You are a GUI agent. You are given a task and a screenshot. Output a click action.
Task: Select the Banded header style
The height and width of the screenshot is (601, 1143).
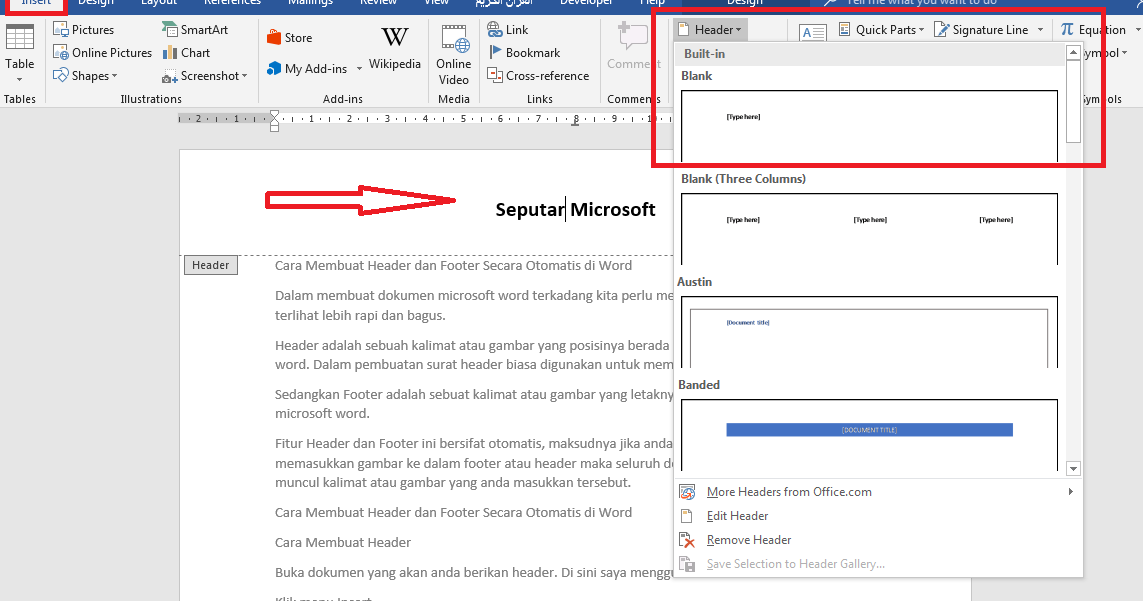click(869, 434)
